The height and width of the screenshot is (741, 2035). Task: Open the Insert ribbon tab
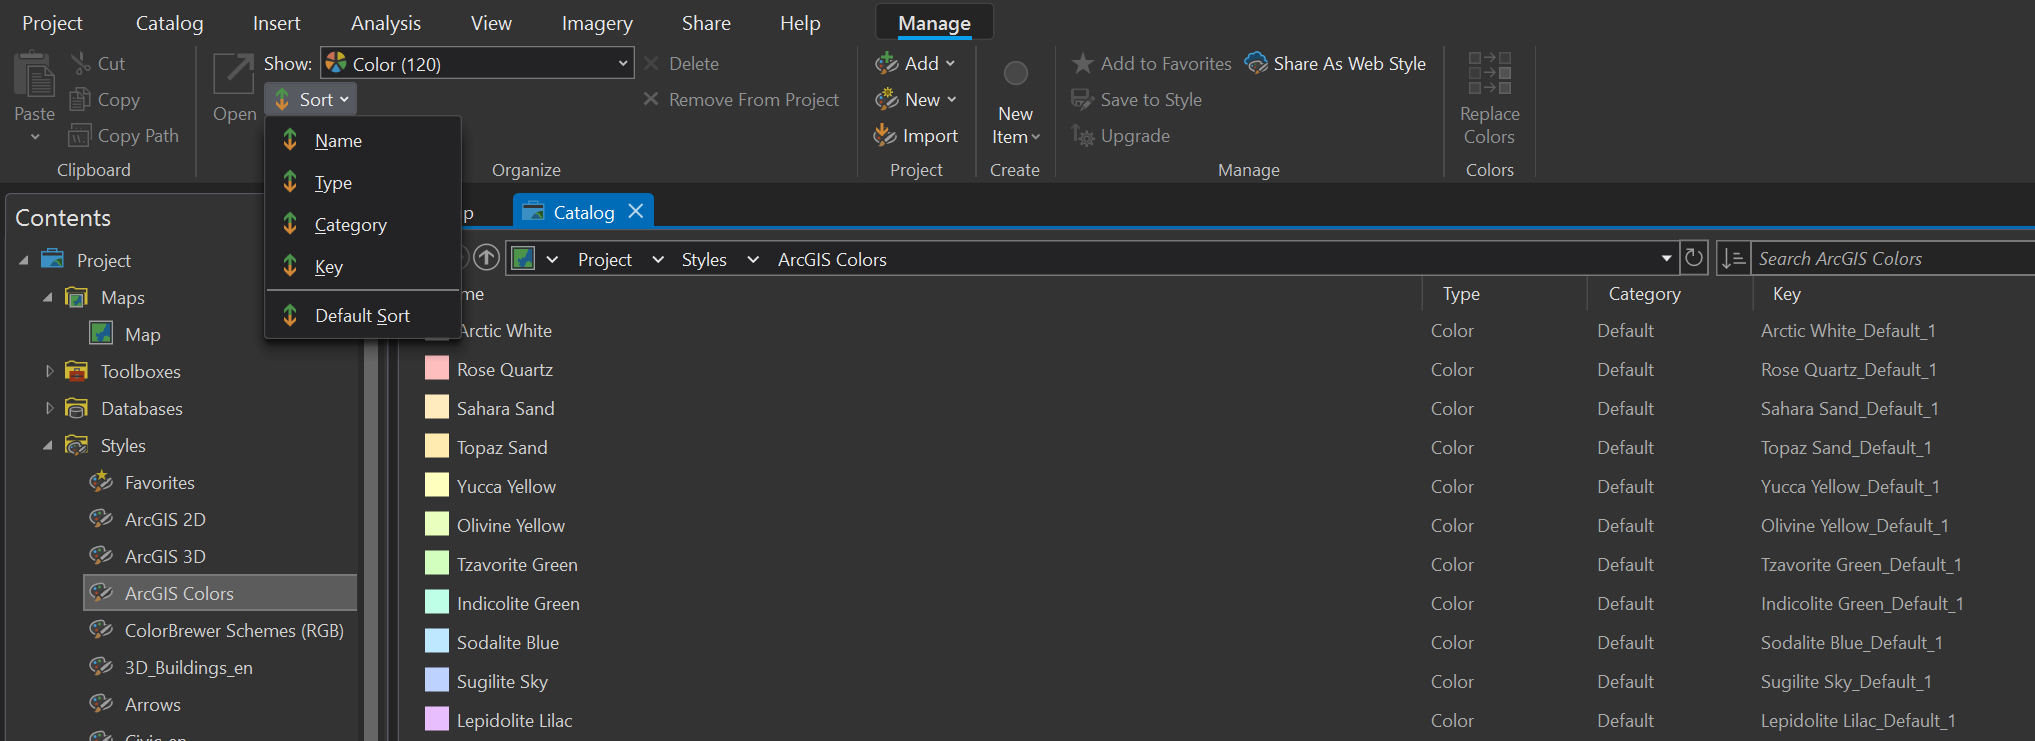(276, 23)
